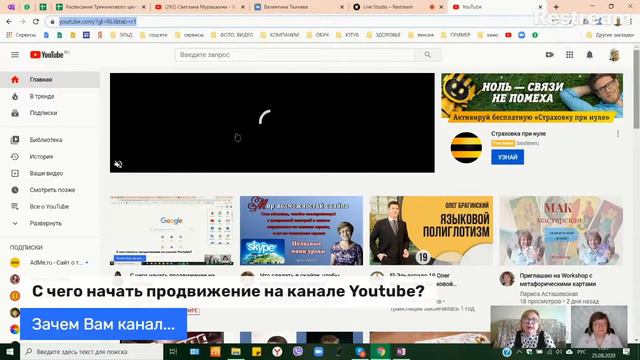The image size is (640, 360).
Task: Click the YouTube logo
Action: (47, 55)
